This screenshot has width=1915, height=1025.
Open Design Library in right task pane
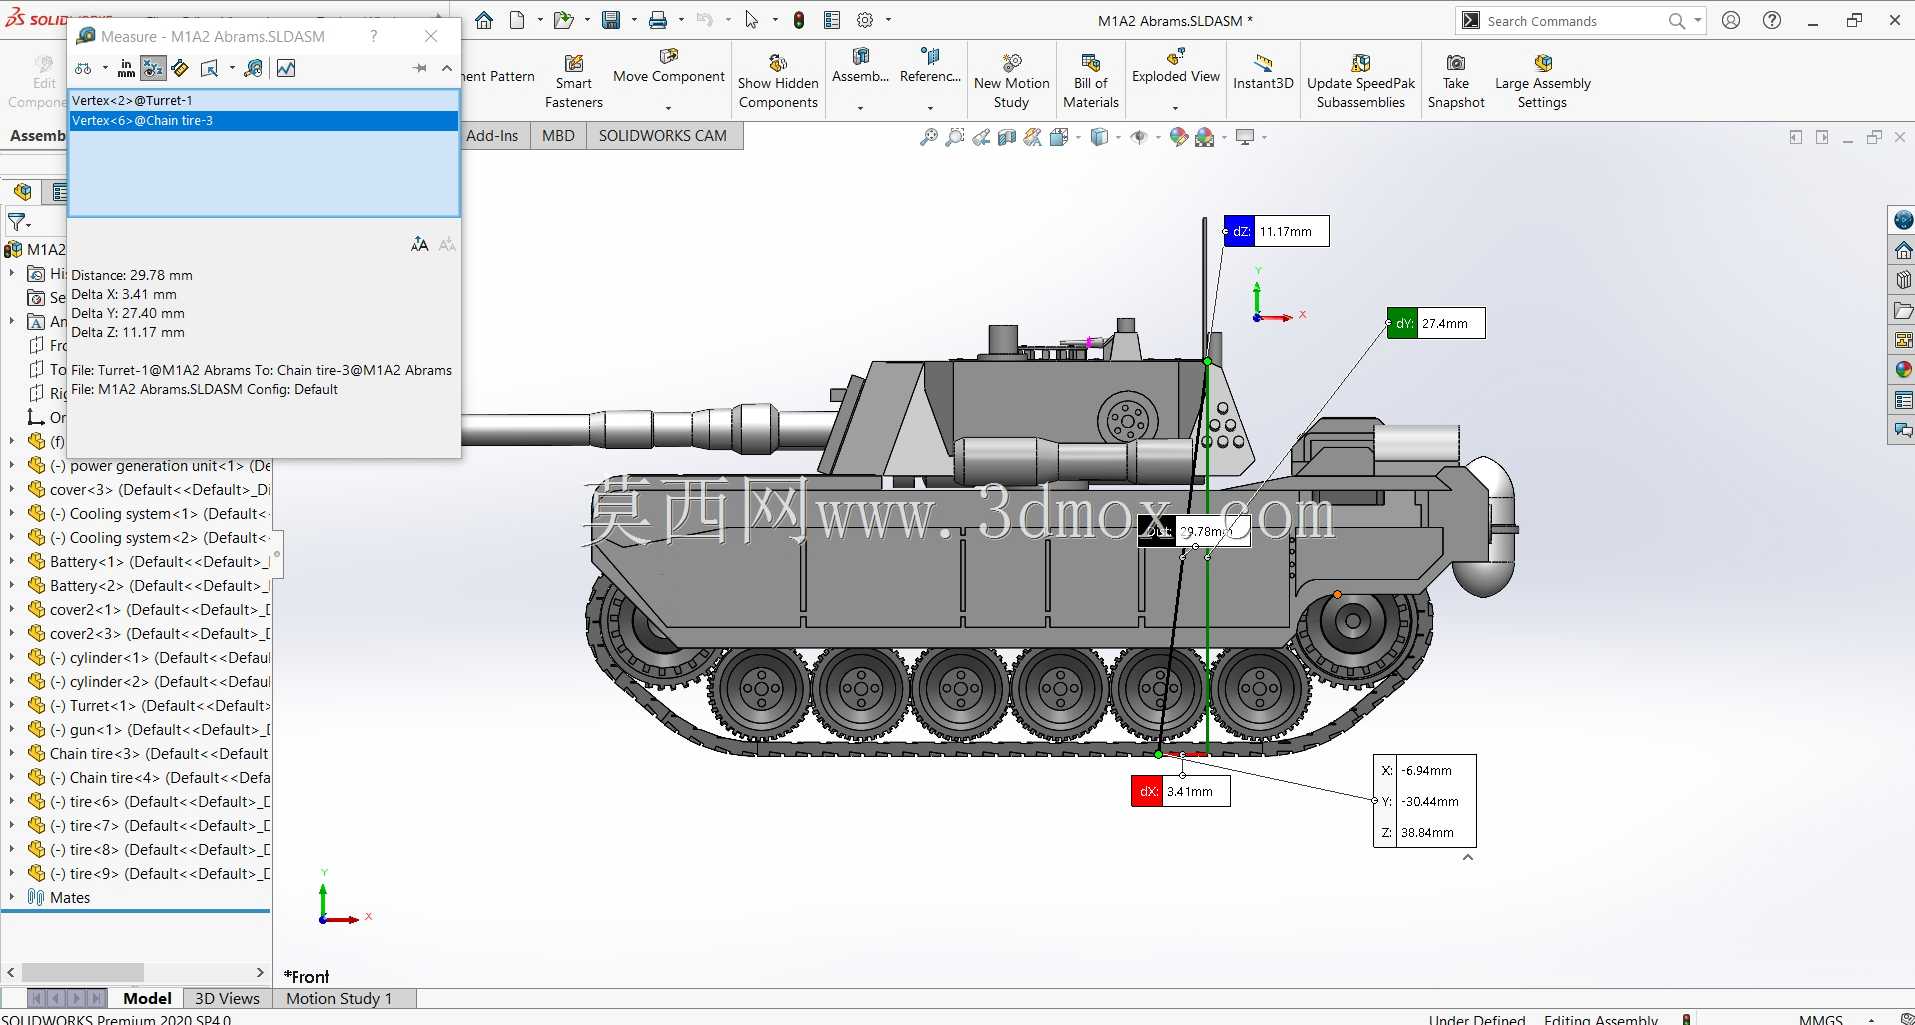pos(1903,280)
